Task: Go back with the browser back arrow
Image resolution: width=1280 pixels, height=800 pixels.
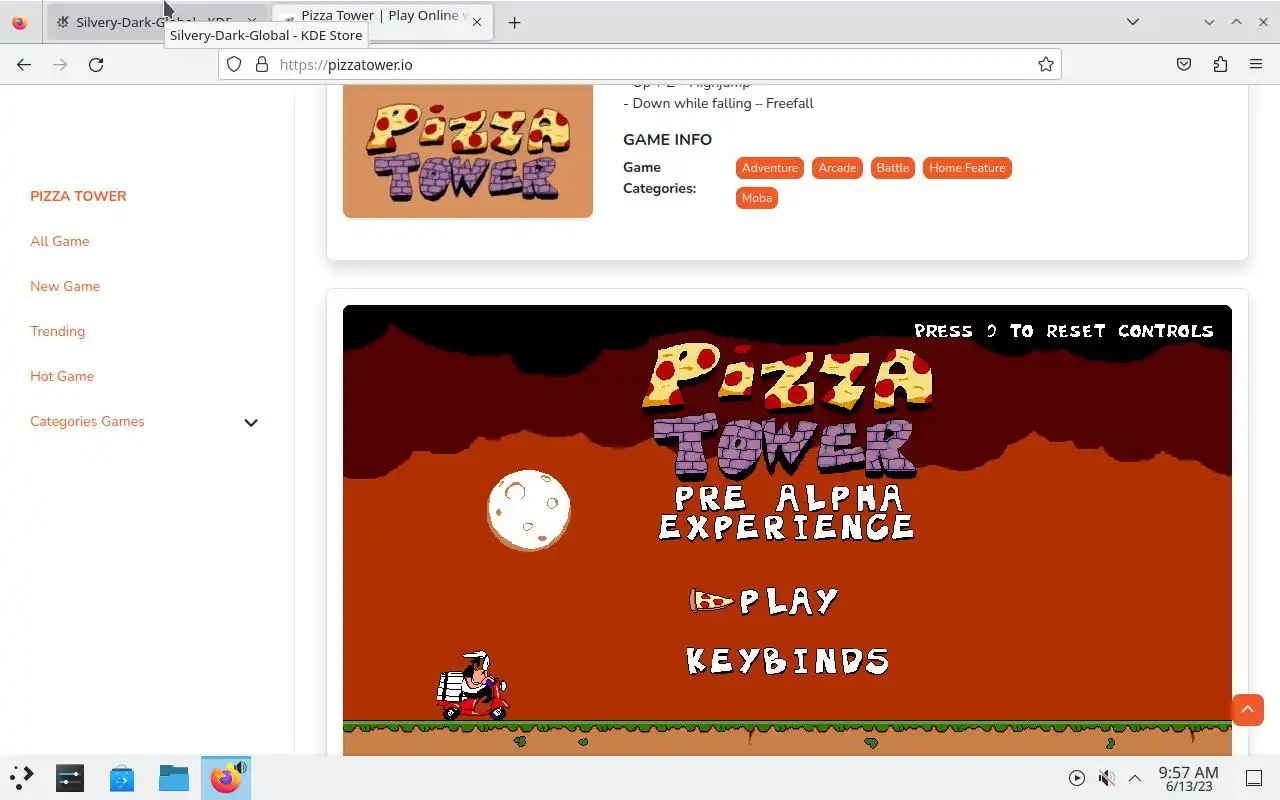Action: pyautogui.click(x=24, y=64)
